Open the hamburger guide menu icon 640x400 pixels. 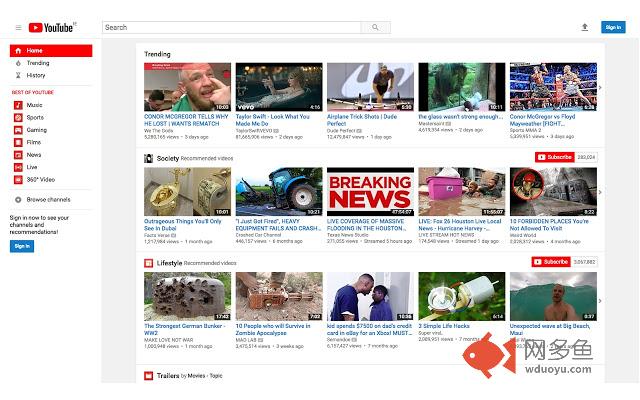click(x=18, y=28)
